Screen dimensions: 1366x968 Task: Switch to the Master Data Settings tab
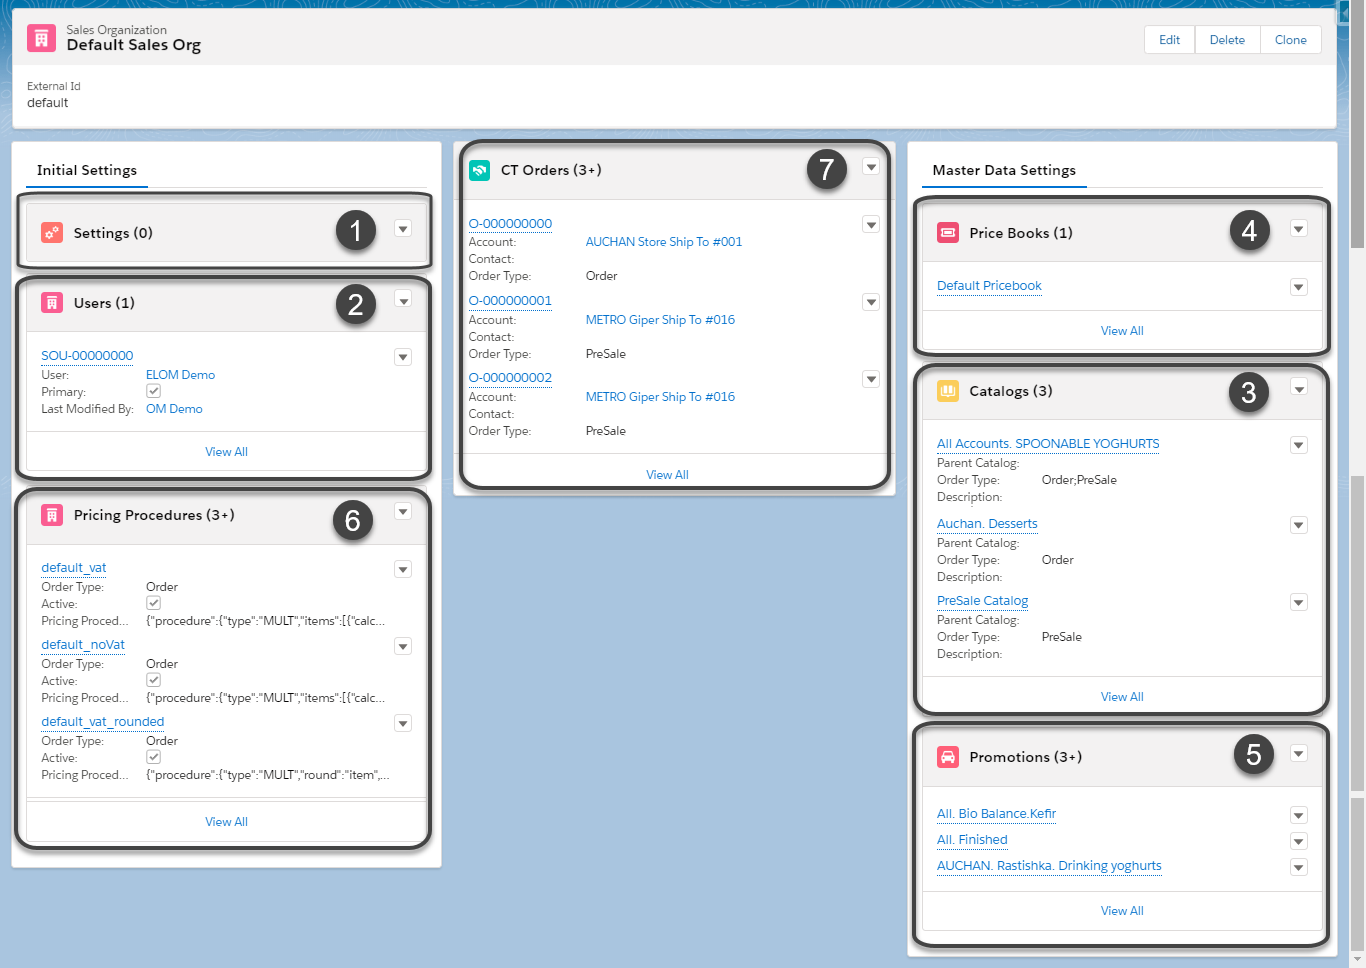tap(1004, 170)
